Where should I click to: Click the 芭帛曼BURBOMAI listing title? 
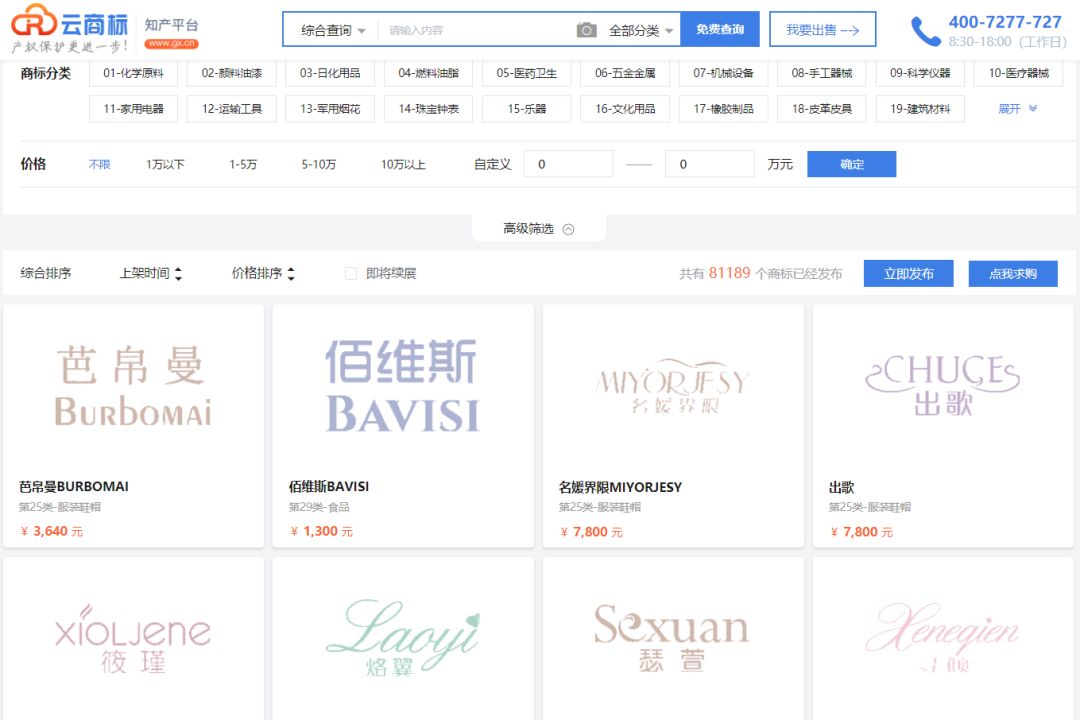pos(74,486)
